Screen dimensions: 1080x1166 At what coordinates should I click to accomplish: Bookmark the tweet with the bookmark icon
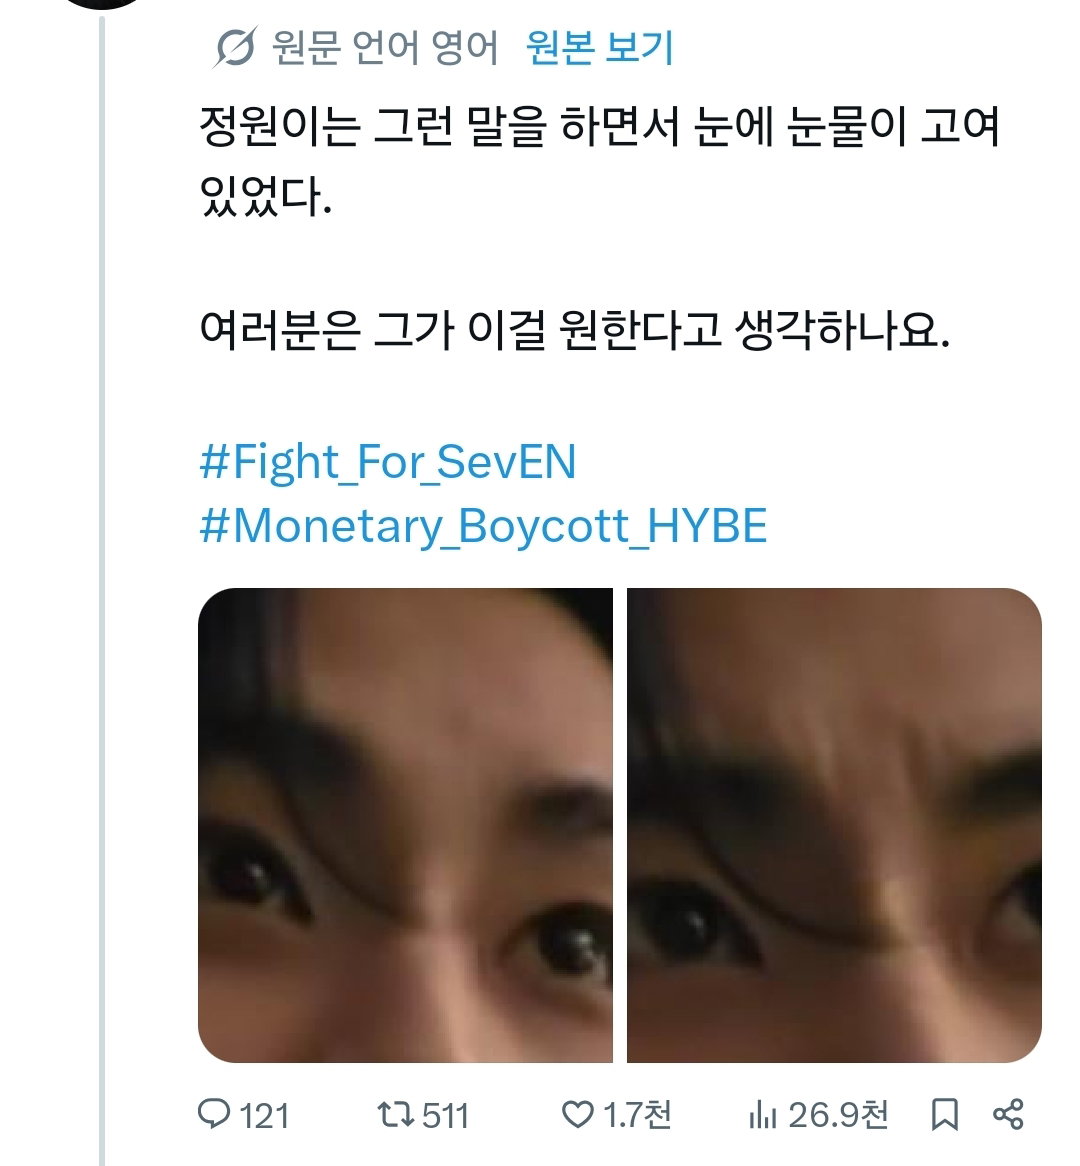pyautogui.click(x=945, y=1115)
